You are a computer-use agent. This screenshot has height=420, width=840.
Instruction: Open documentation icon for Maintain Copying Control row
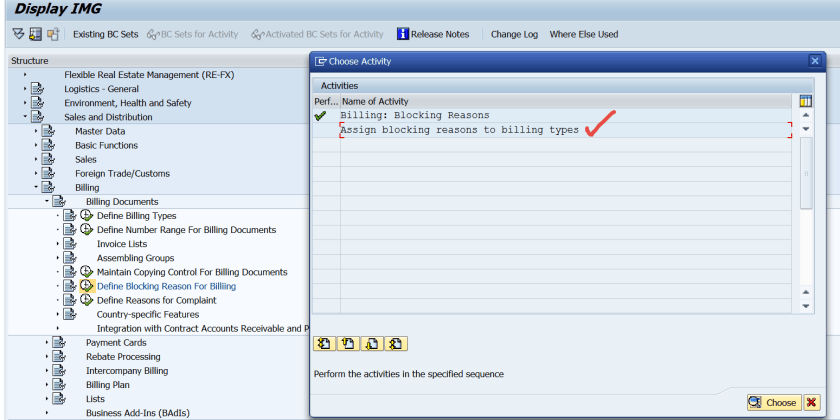[x=70, y=272]
